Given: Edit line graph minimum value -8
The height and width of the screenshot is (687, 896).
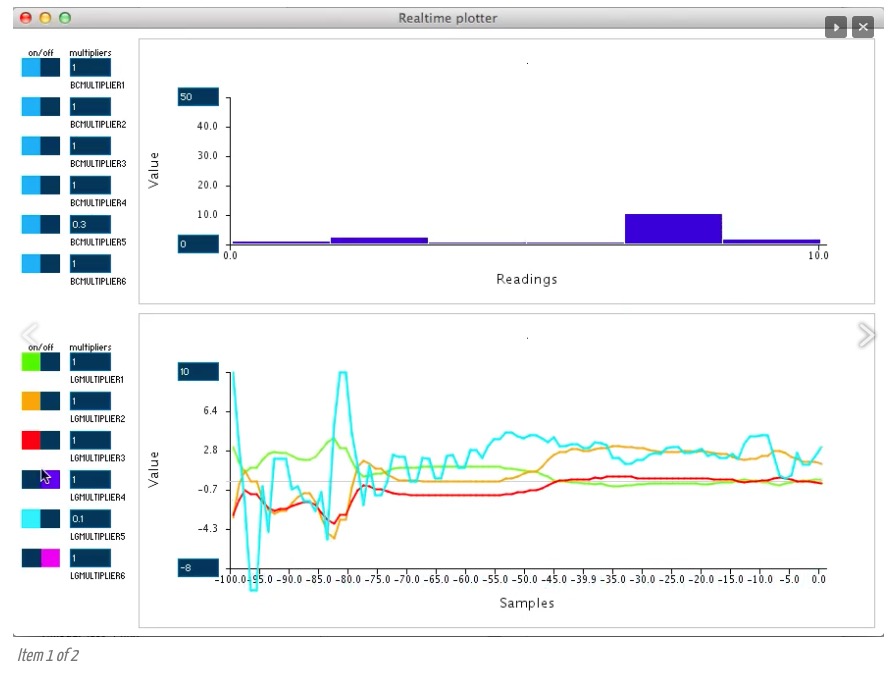Looking at the screenshot, I should [x=198, y=568].
